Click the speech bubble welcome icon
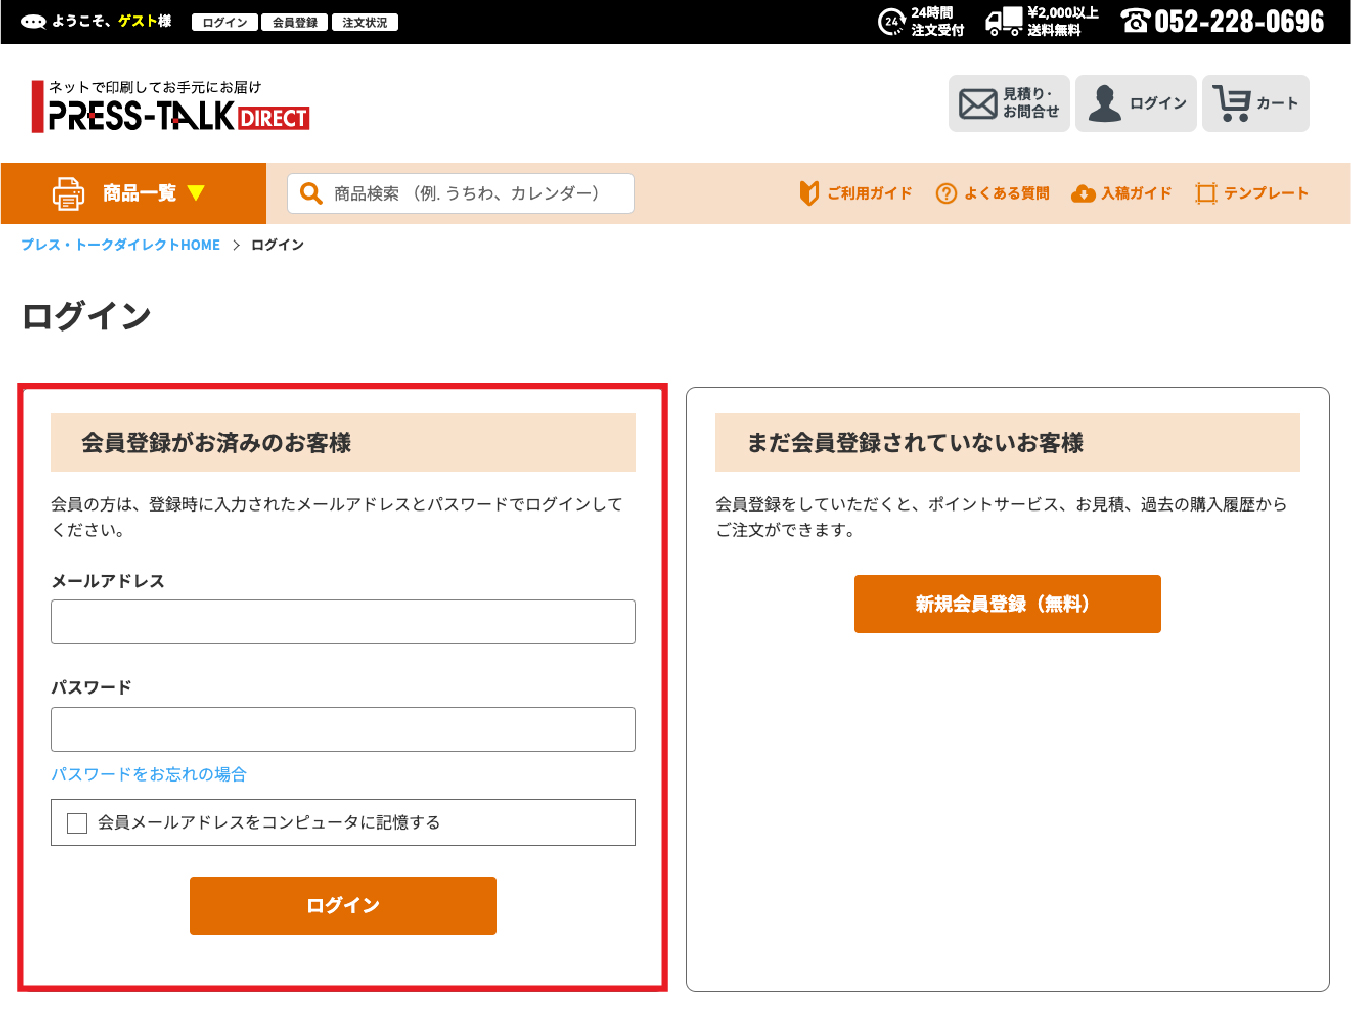1351x1012 pixels. (x=33, y=22)
